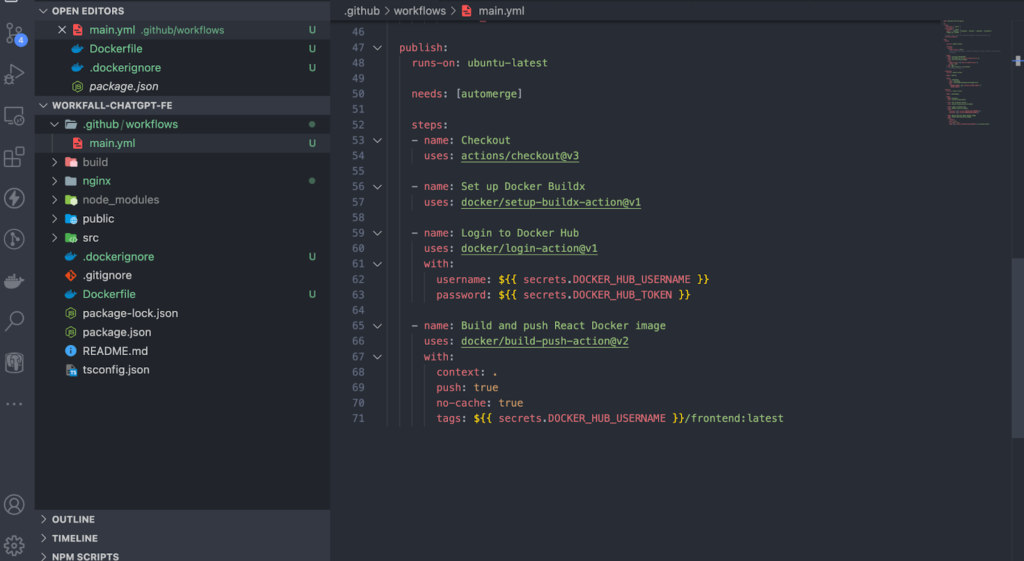The image size is (1024, 561).
Task: Open the PostgreSQL elephant activity icon
Action: pos(14,362)
